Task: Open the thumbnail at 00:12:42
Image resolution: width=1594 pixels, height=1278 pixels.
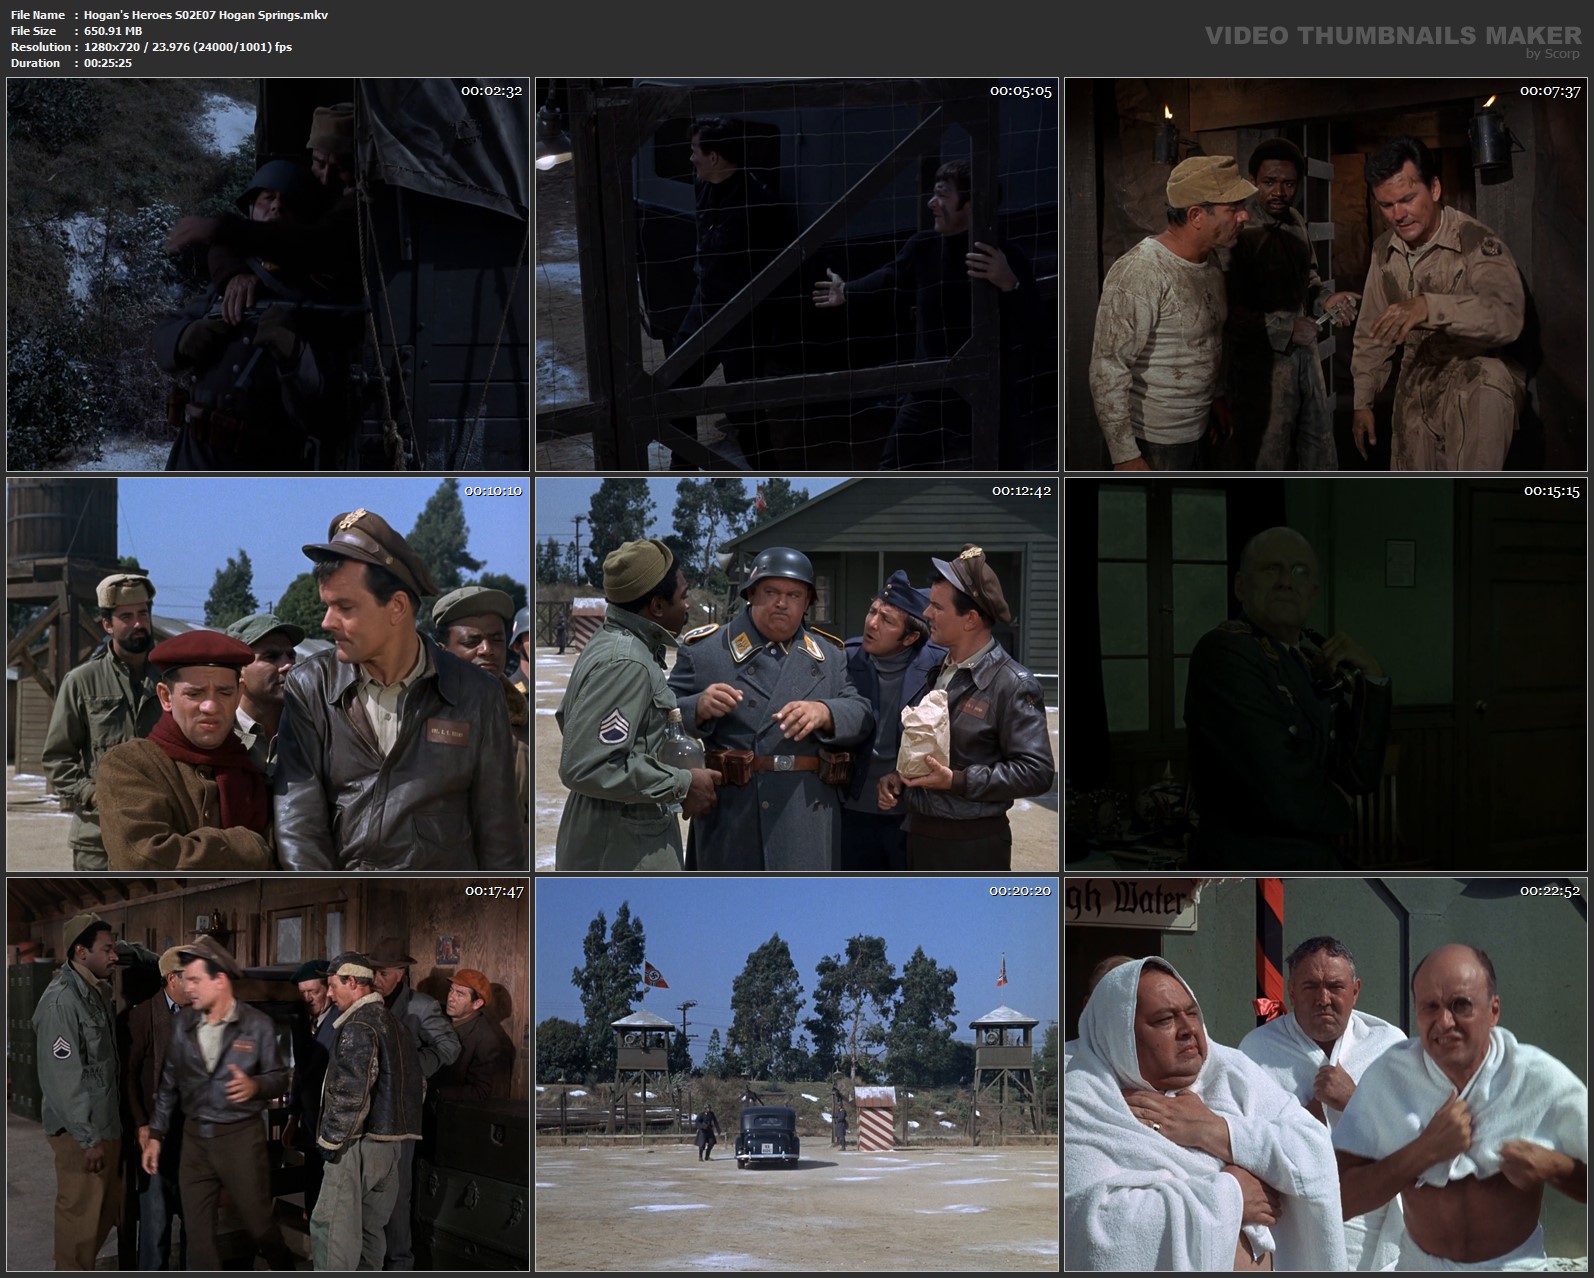Action: 797,675
